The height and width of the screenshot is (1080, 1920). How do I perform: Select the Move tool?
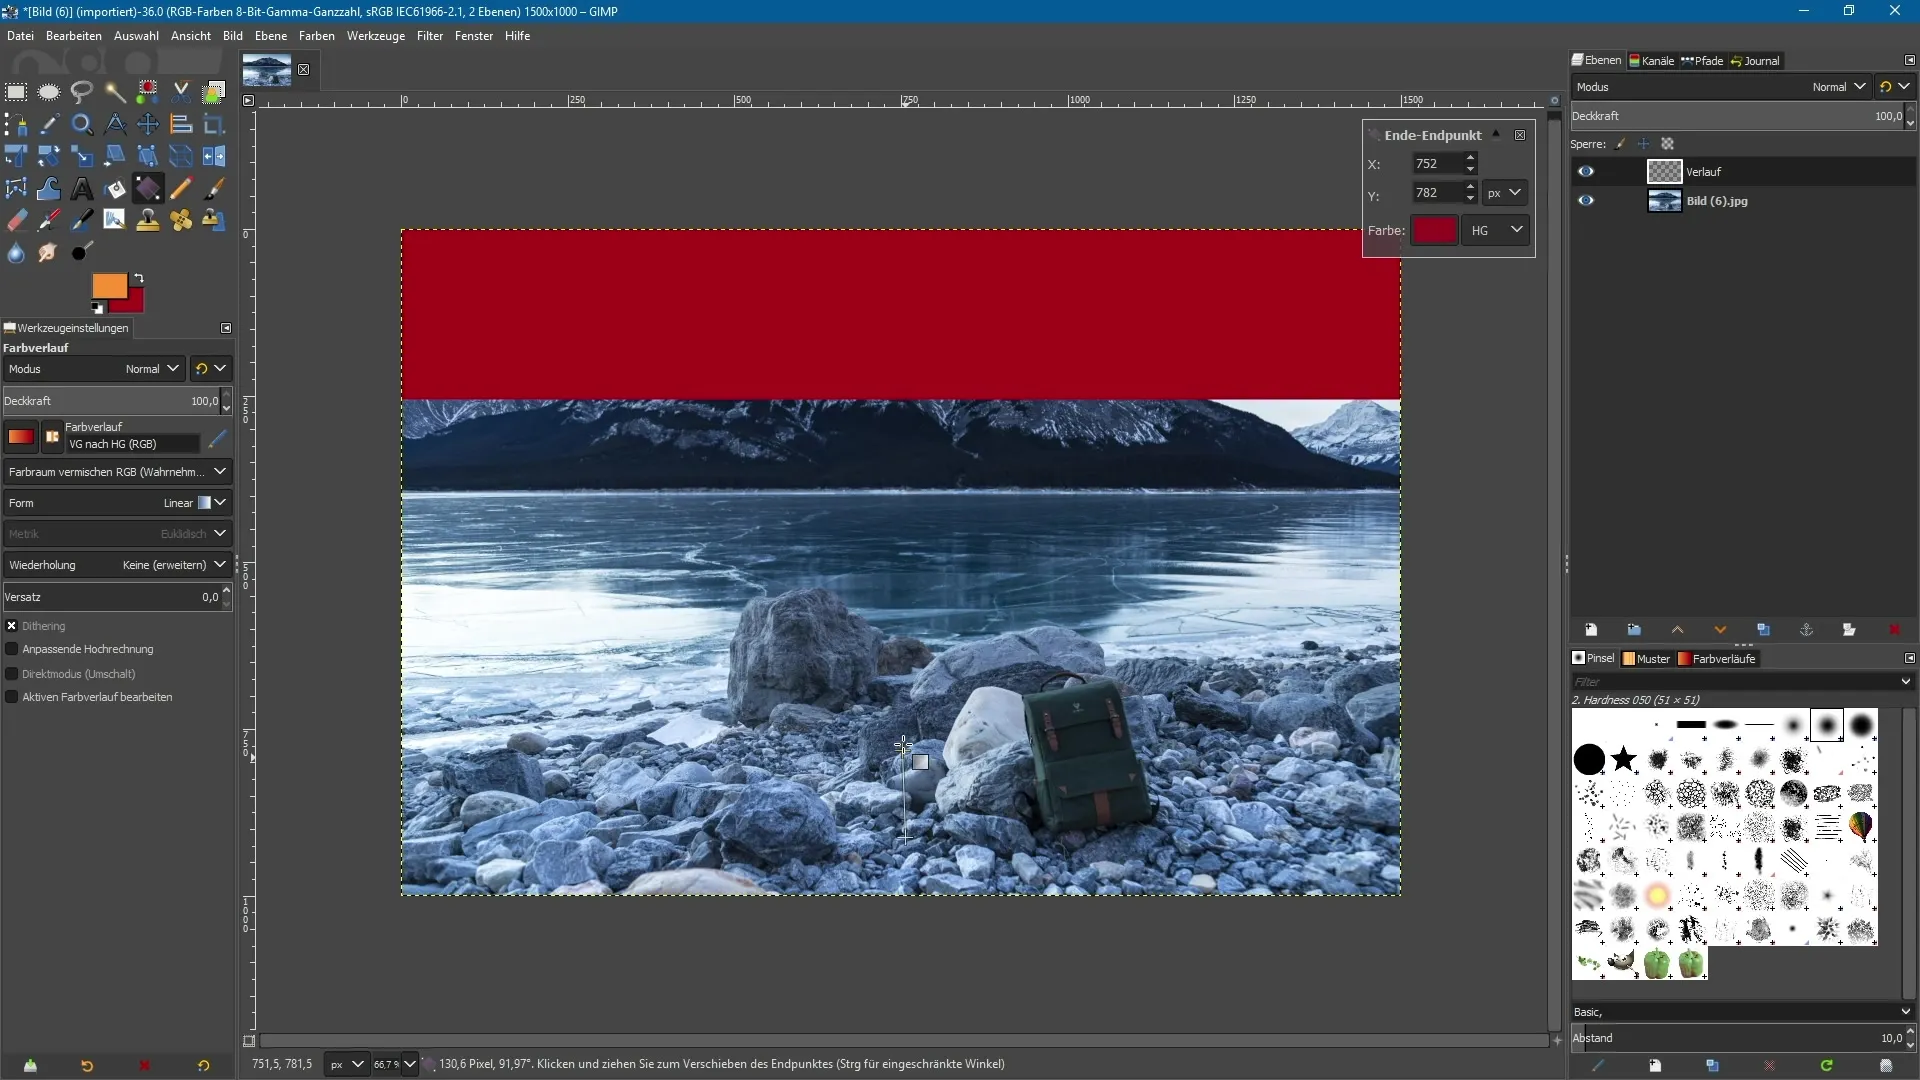(x=148, y=124)
